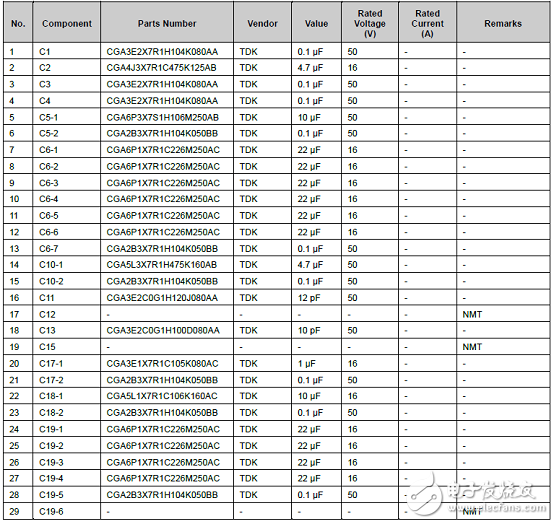
Task: Select component cell C19-5
Action: click(x=67, y=495)
